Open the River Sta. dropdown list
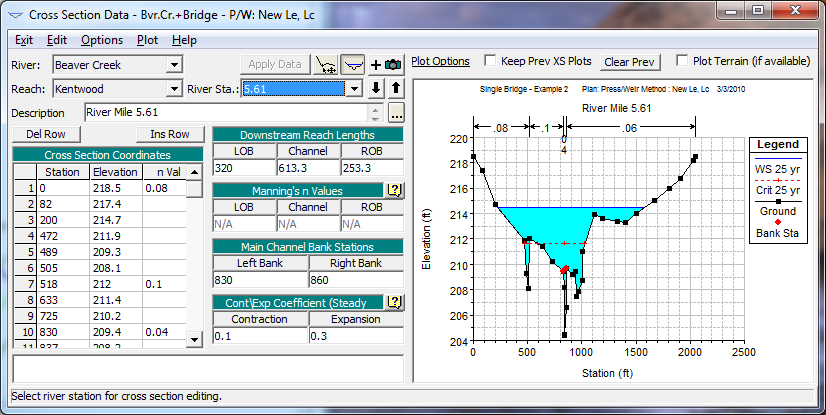 [x=352, y=89]
